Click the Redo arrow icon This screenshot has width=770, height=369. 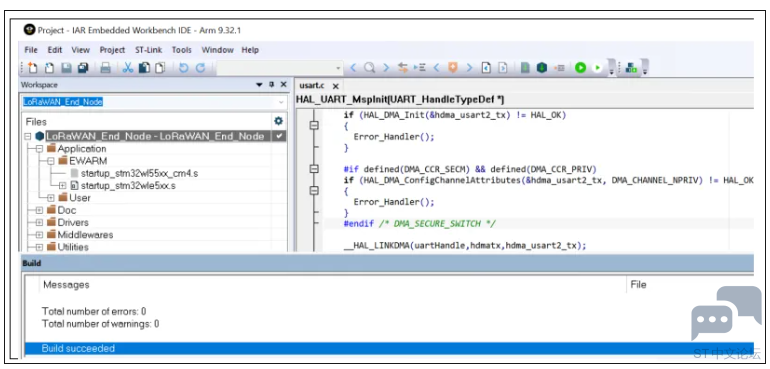coord(200,68)
